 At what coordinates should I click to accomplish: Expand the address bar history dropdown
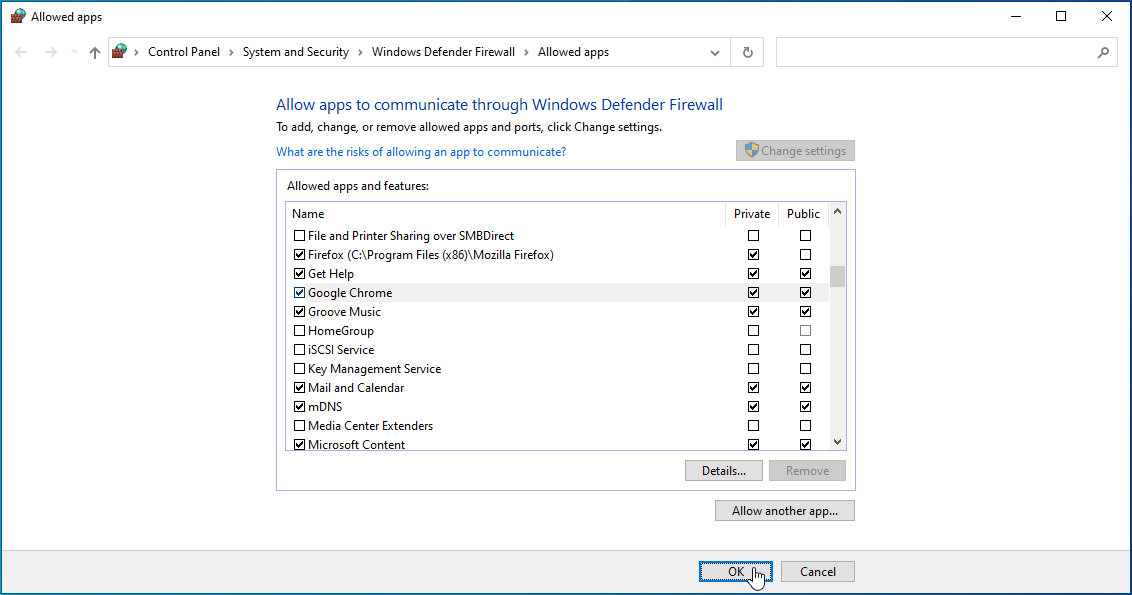pos(715,53)
